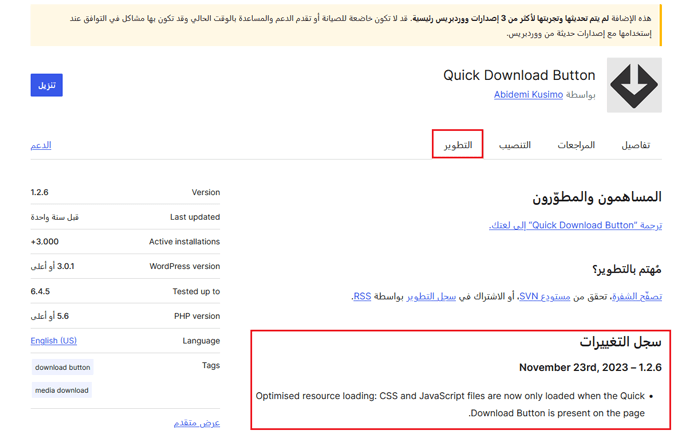
Task: Click the مُهتم بالتطوير؟ heading
Action: tap(627, 270)
